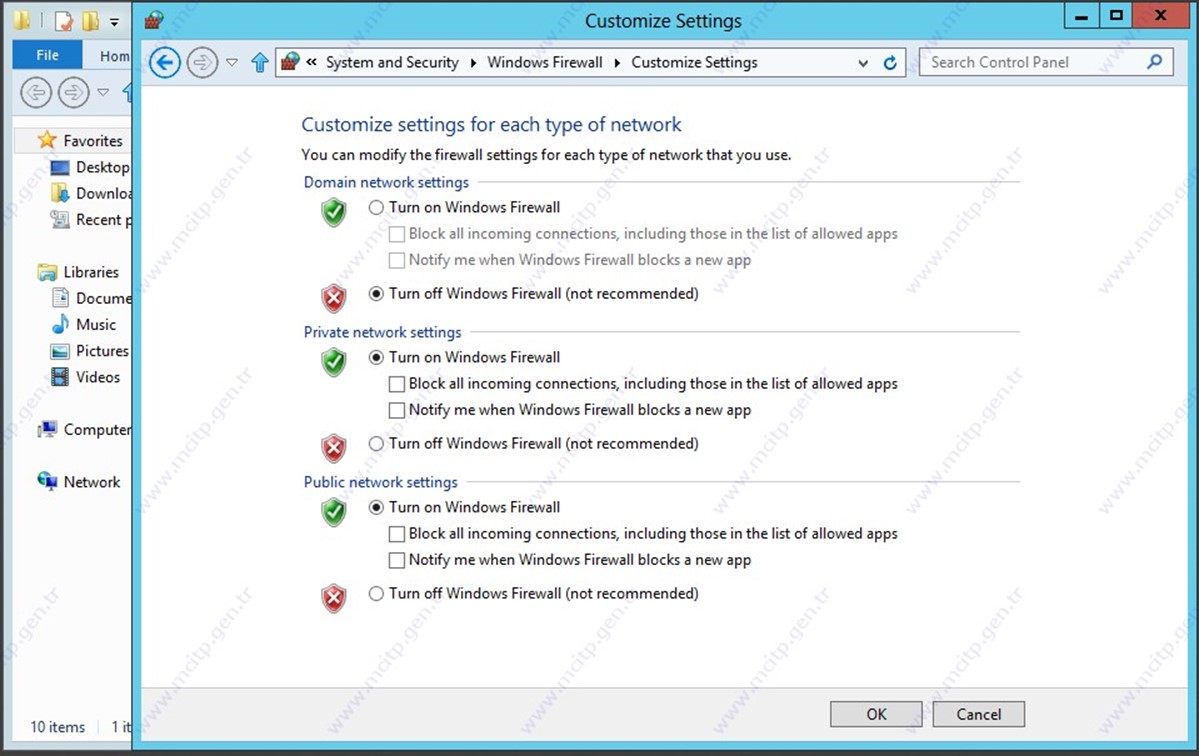Refresh the Customize Settings page
The height and width of the screenshot is (756, 1199).
point(890,63)
